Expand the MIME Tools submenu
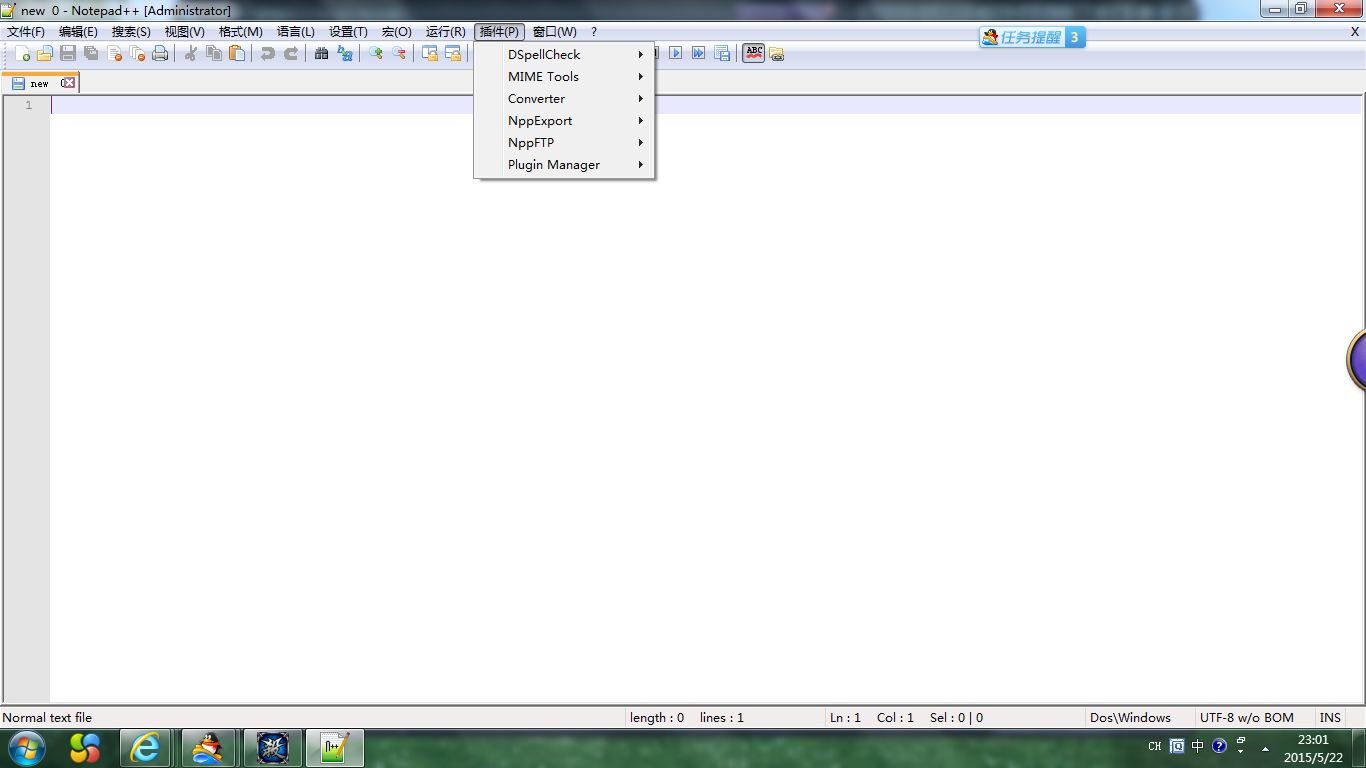This screenshot has height=768, width=1366. click(565, 76)
